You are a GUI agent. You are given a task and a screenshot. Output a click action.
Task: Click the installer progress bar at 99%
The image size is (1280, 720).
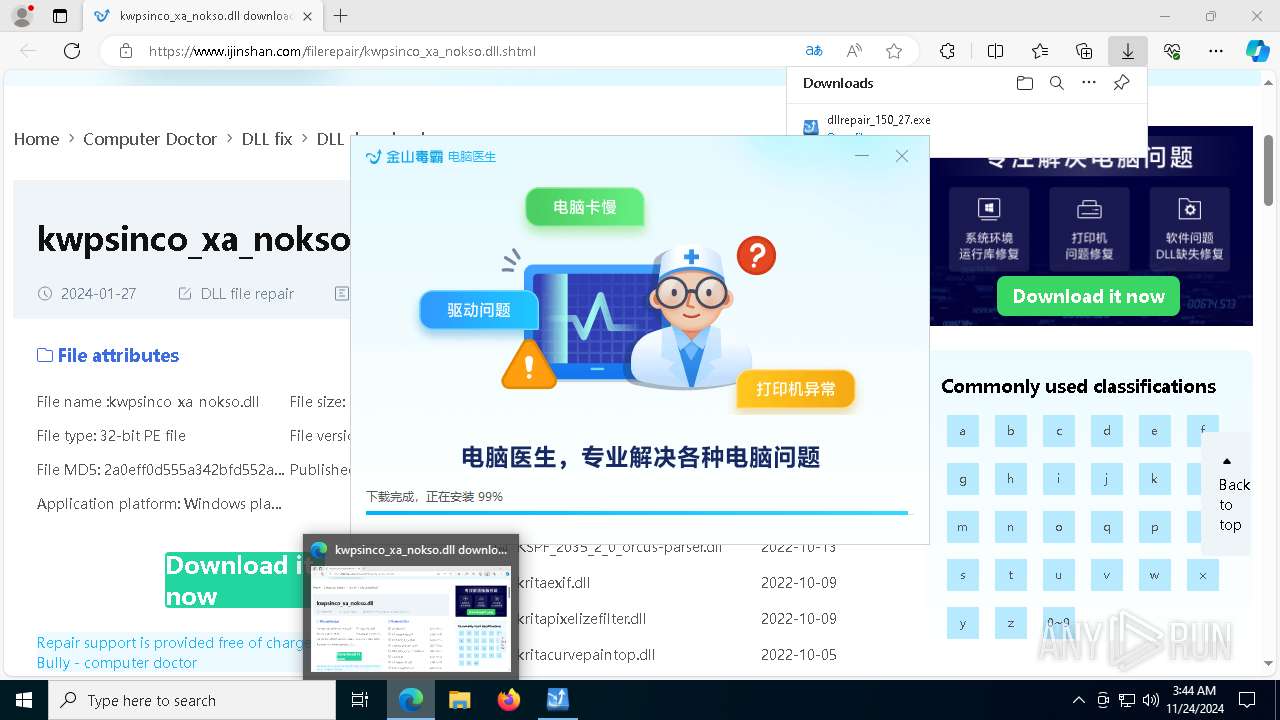point(638,513)
